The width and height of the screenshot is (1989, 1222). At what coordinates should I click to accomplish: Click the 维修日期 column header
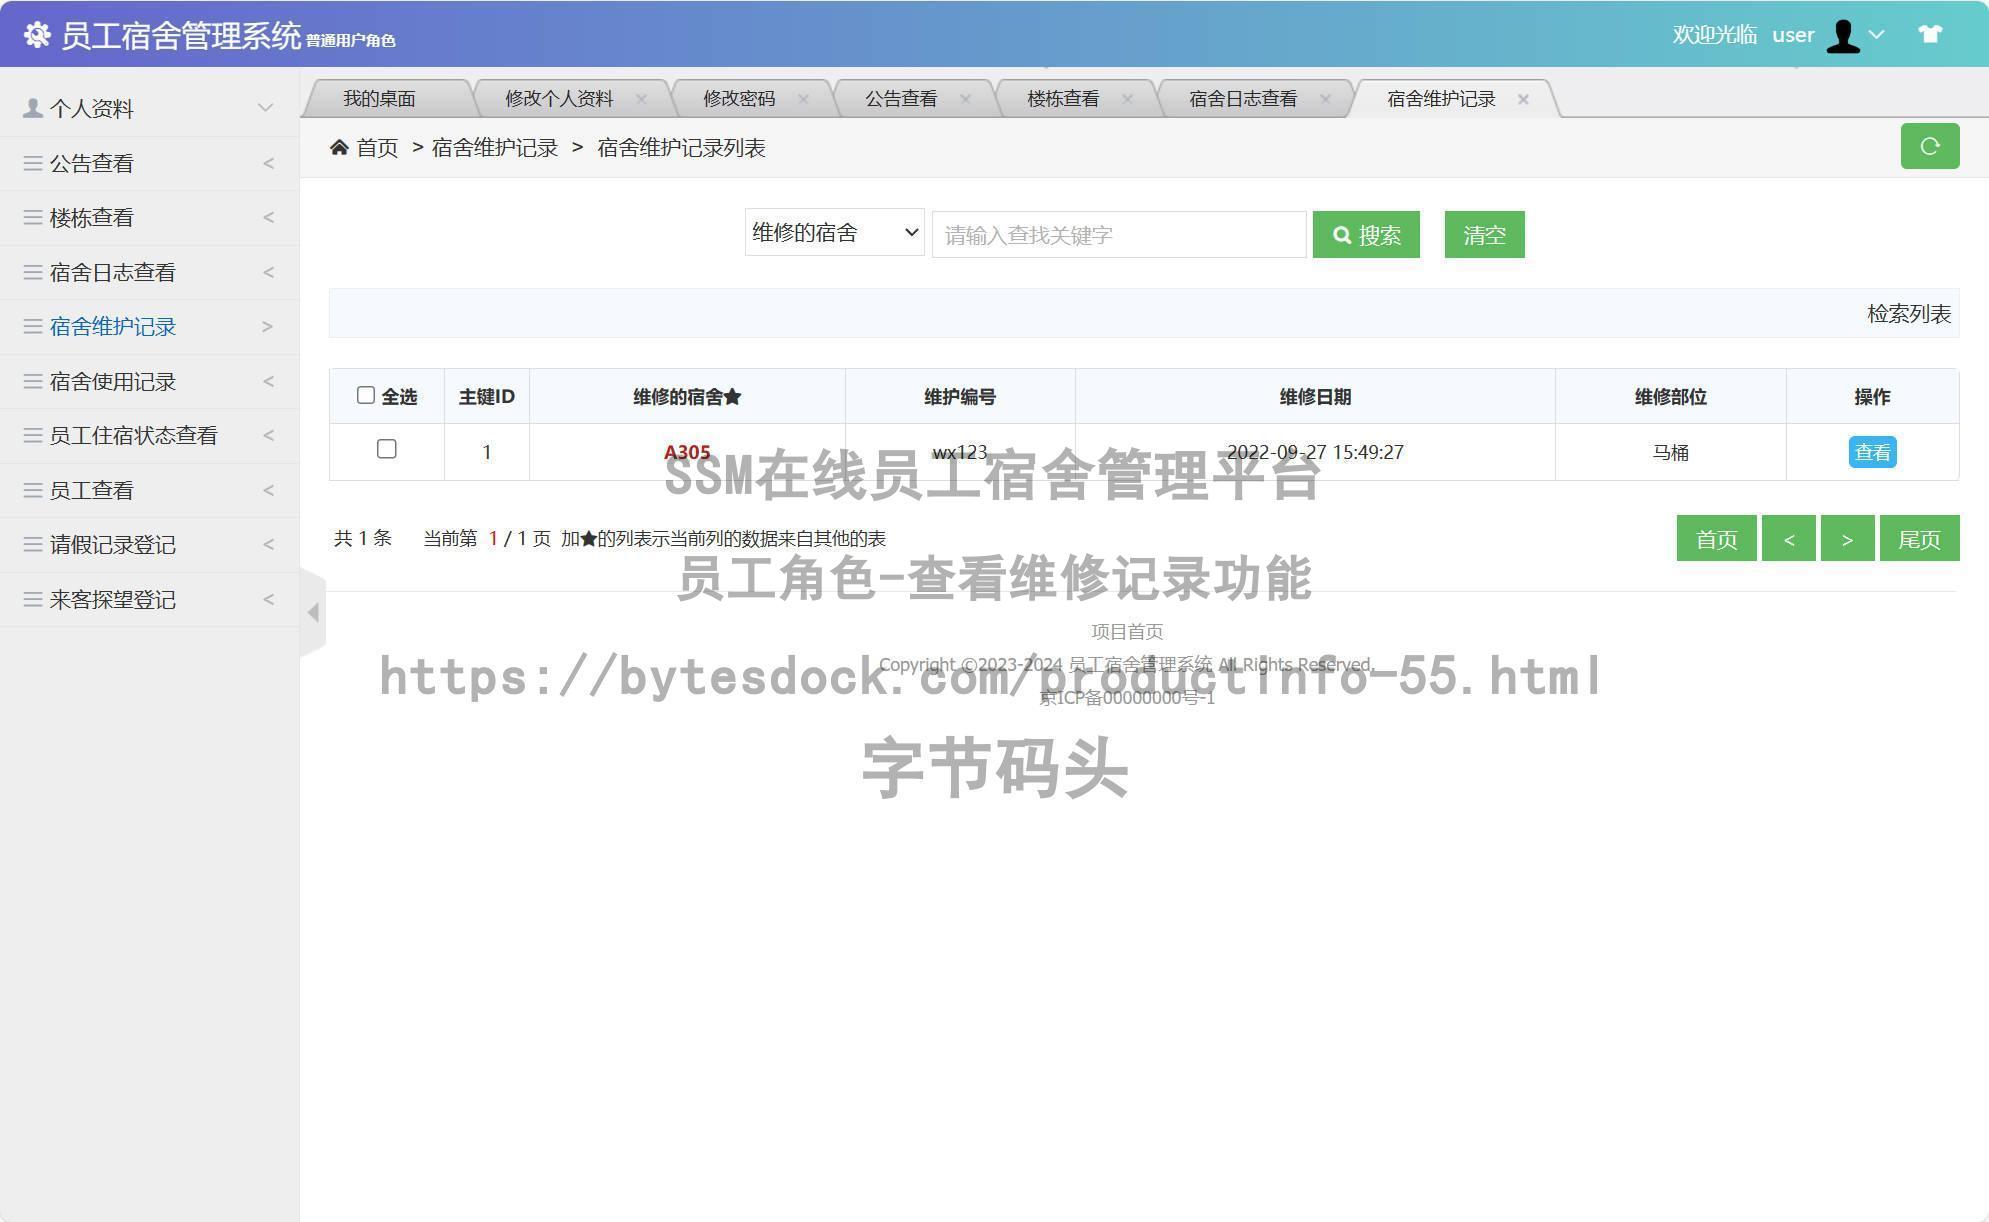point(1315,397)
